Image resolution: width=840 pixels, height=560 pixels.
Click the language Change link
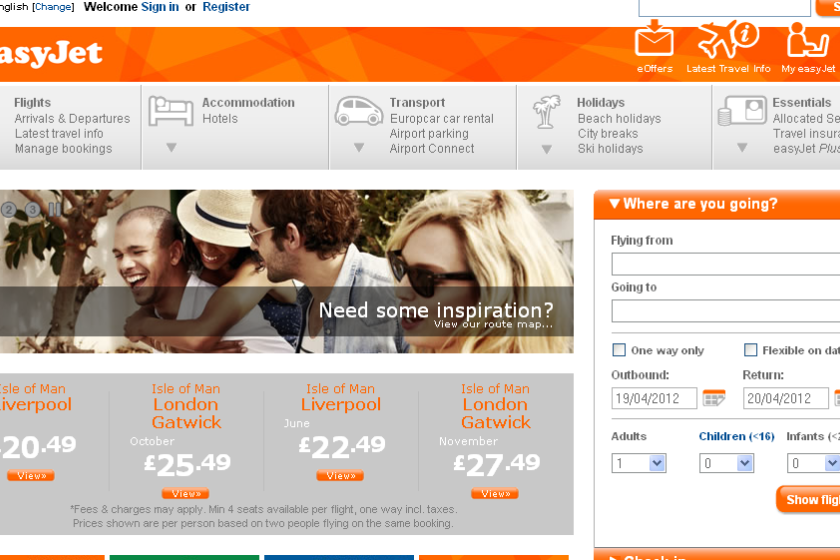tap(52, 7)
